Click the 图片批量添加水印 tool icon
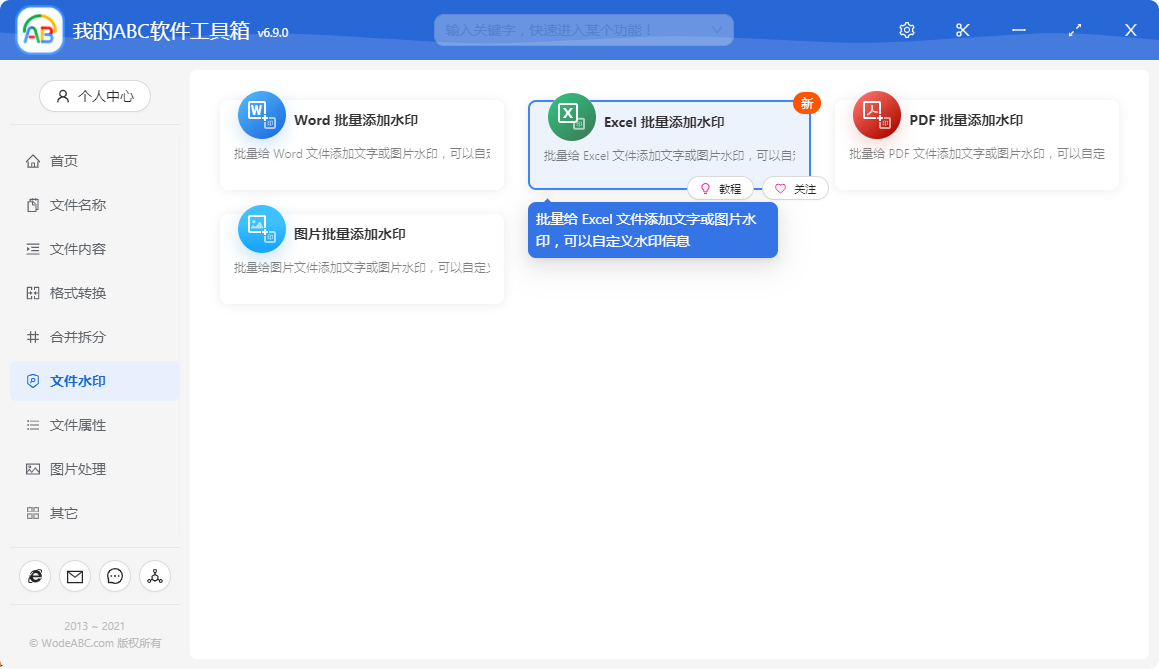Image resolution: width=1159 pixels, height=669 pixels. [x=261, y=229]
